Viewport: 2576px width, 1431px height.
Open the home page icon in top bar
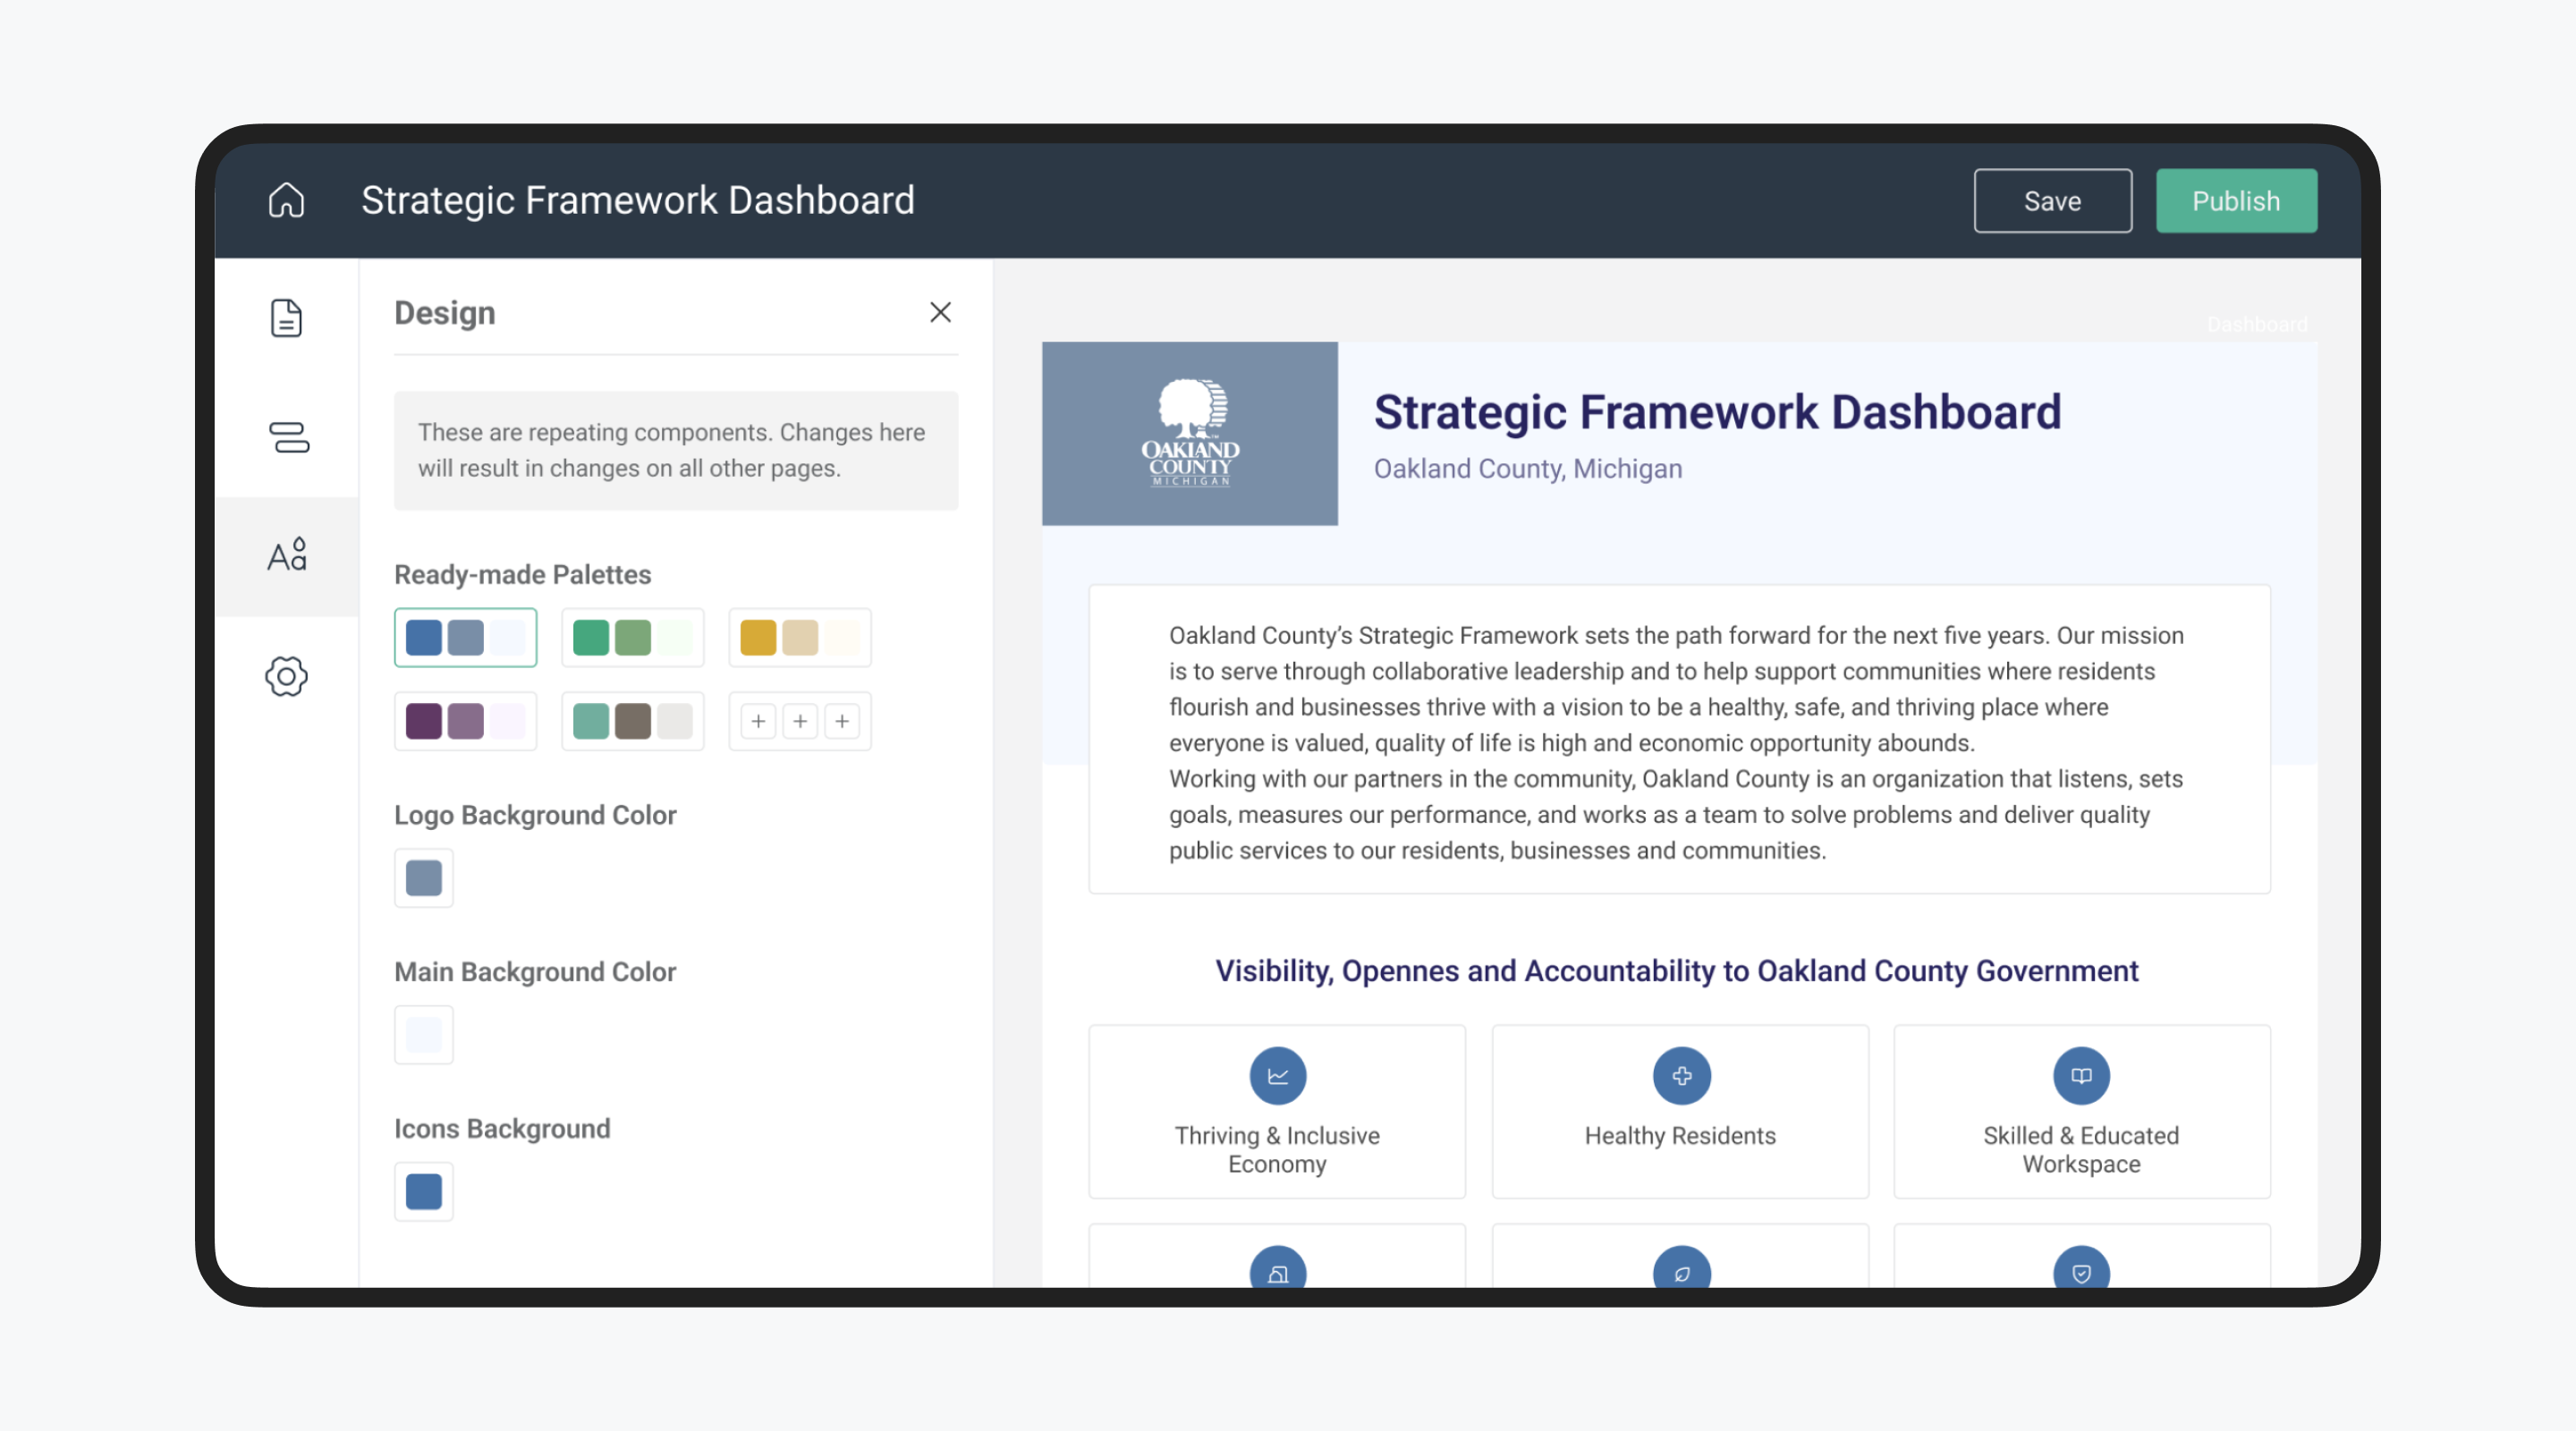click(286, 200)
